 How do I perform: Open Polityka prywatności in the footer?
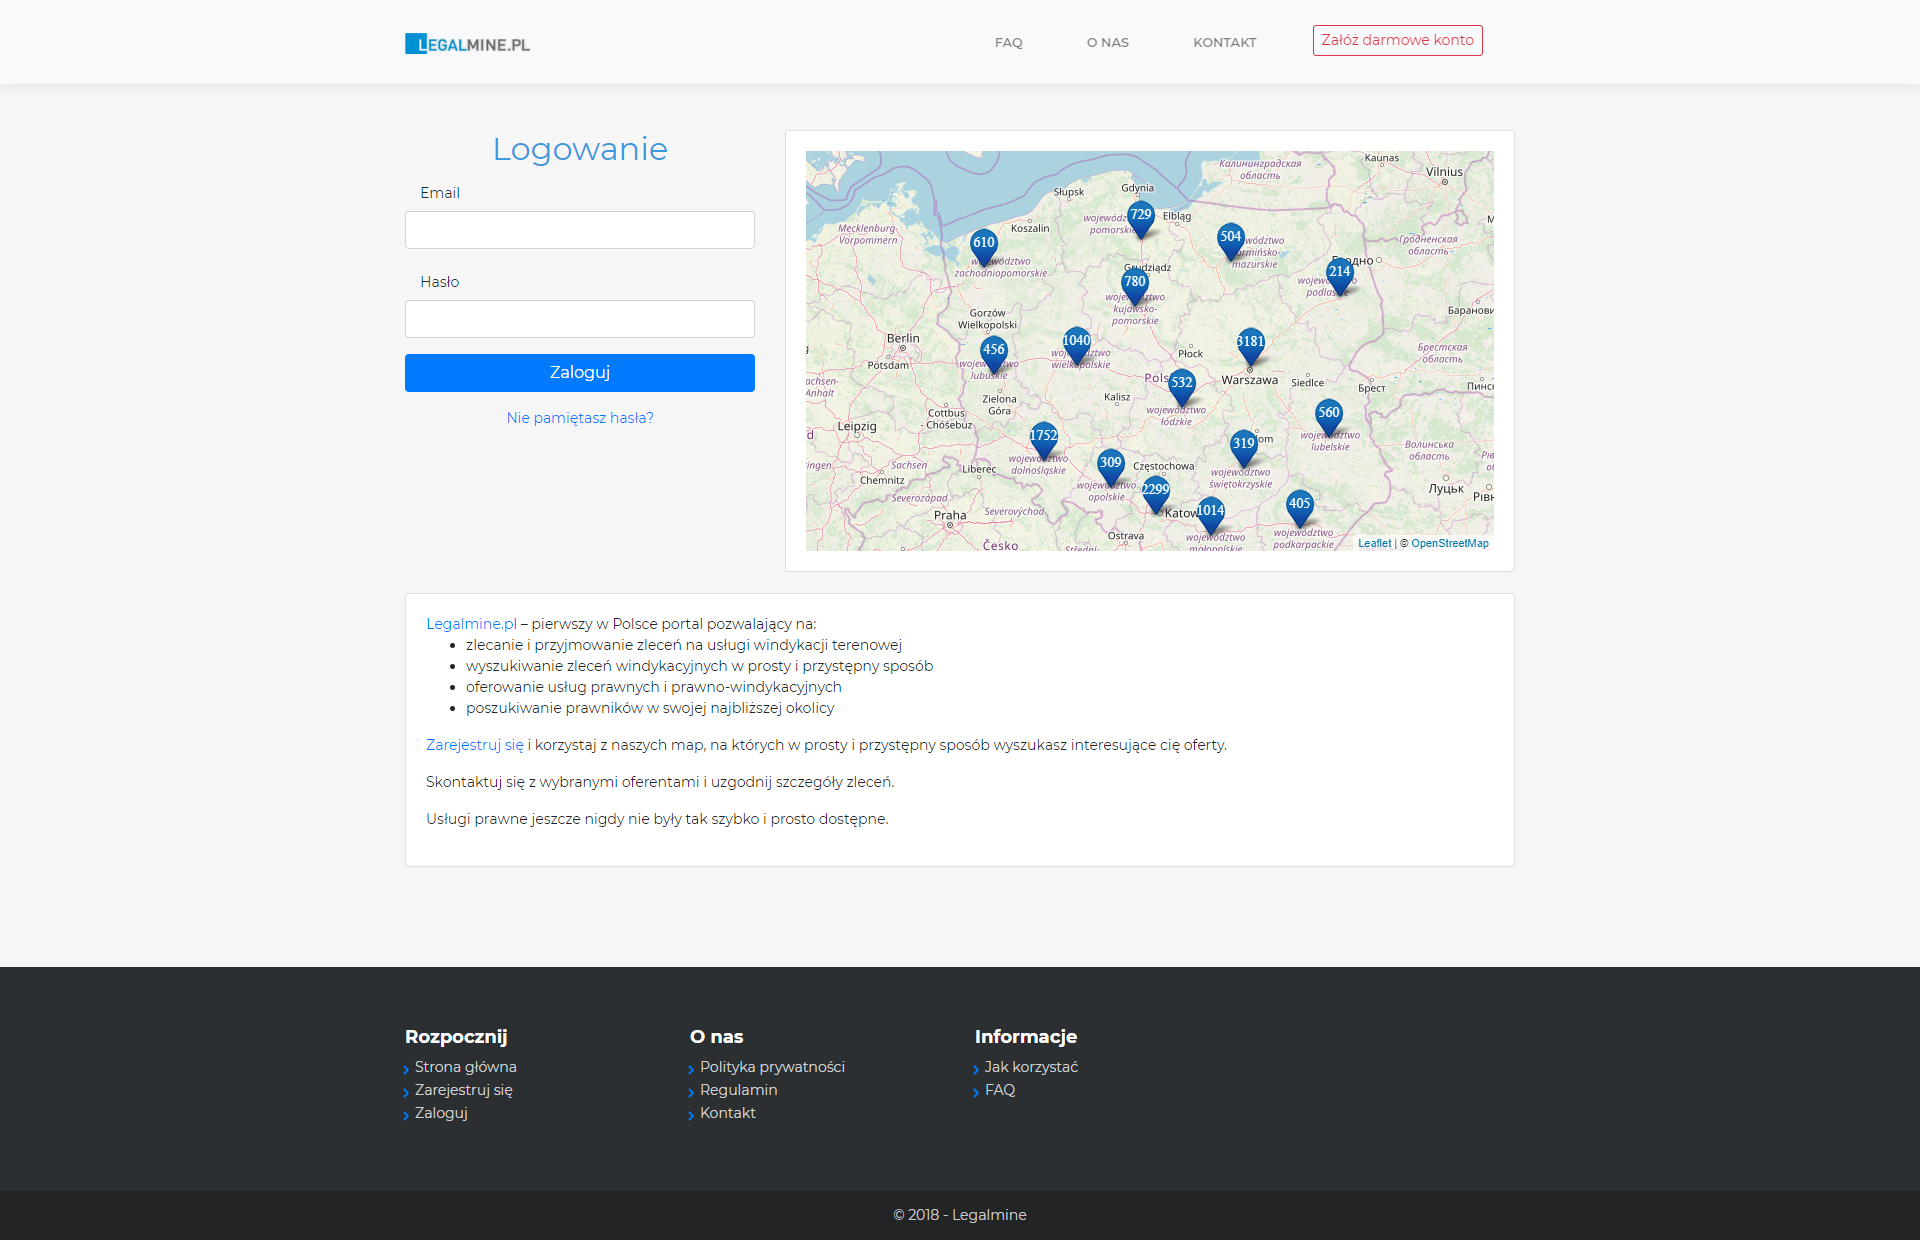(772, 1067)
